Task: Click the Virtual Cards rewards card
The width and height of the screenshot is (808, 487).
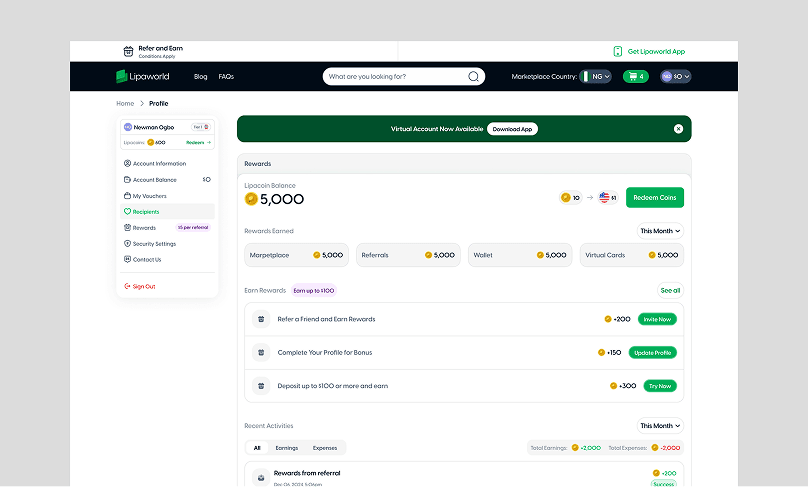Action: [632, 255]
